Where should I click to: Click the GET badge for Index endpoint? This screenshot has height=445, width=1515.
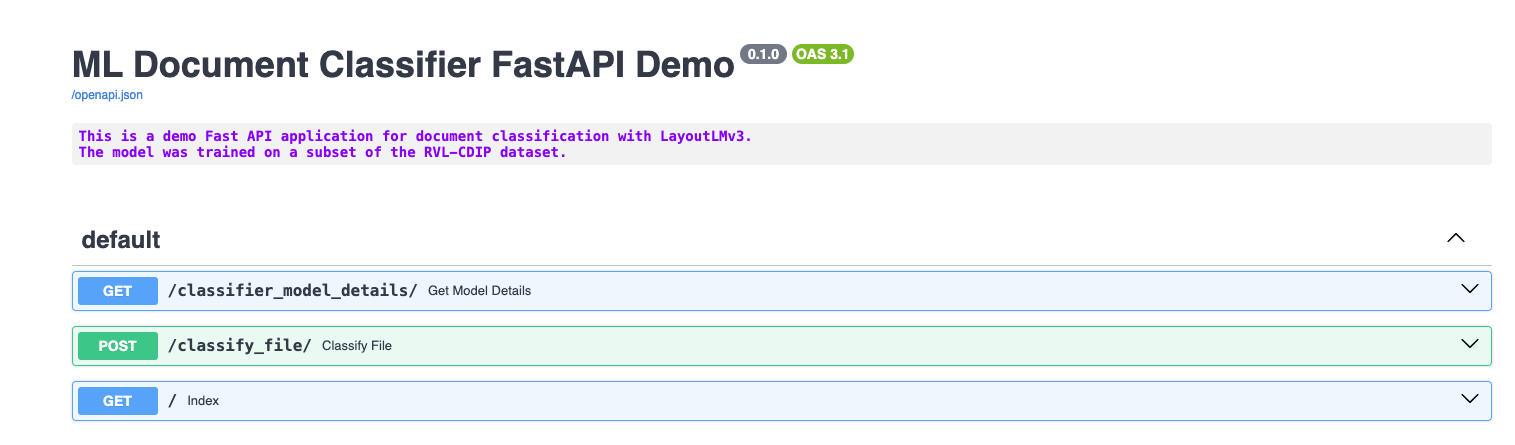(117, 401)
